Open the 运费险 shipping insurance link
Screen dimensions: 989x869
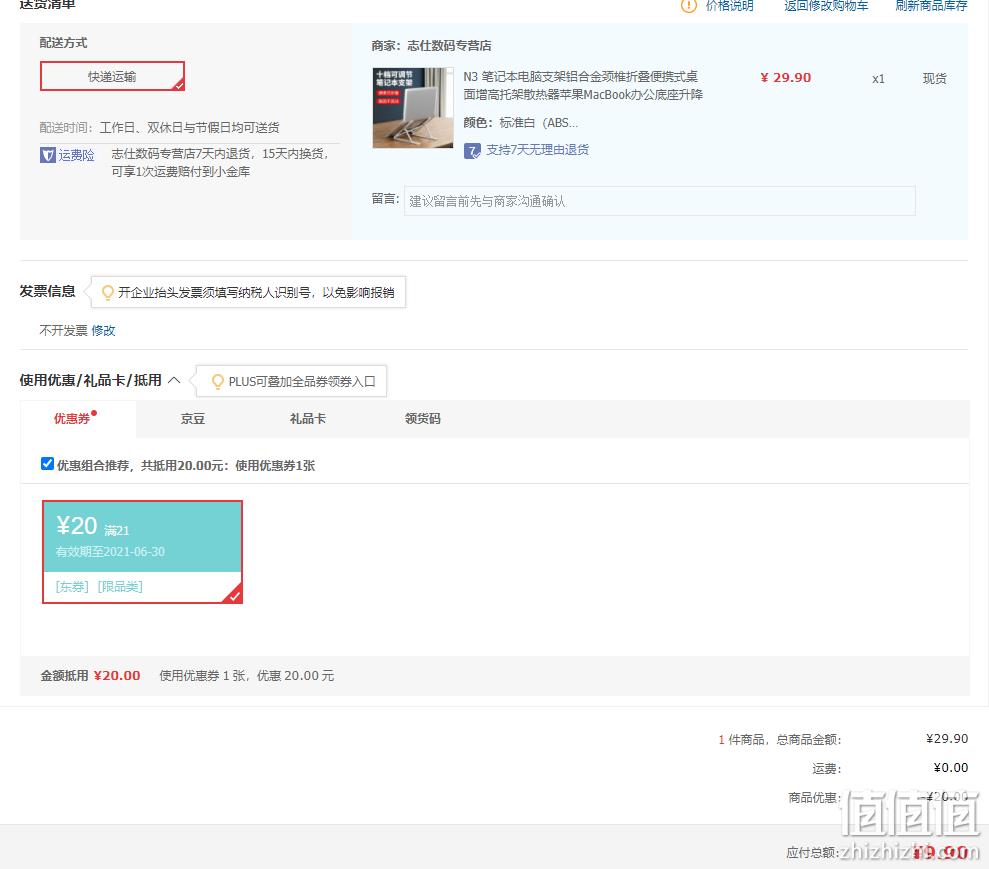[76, 155]
